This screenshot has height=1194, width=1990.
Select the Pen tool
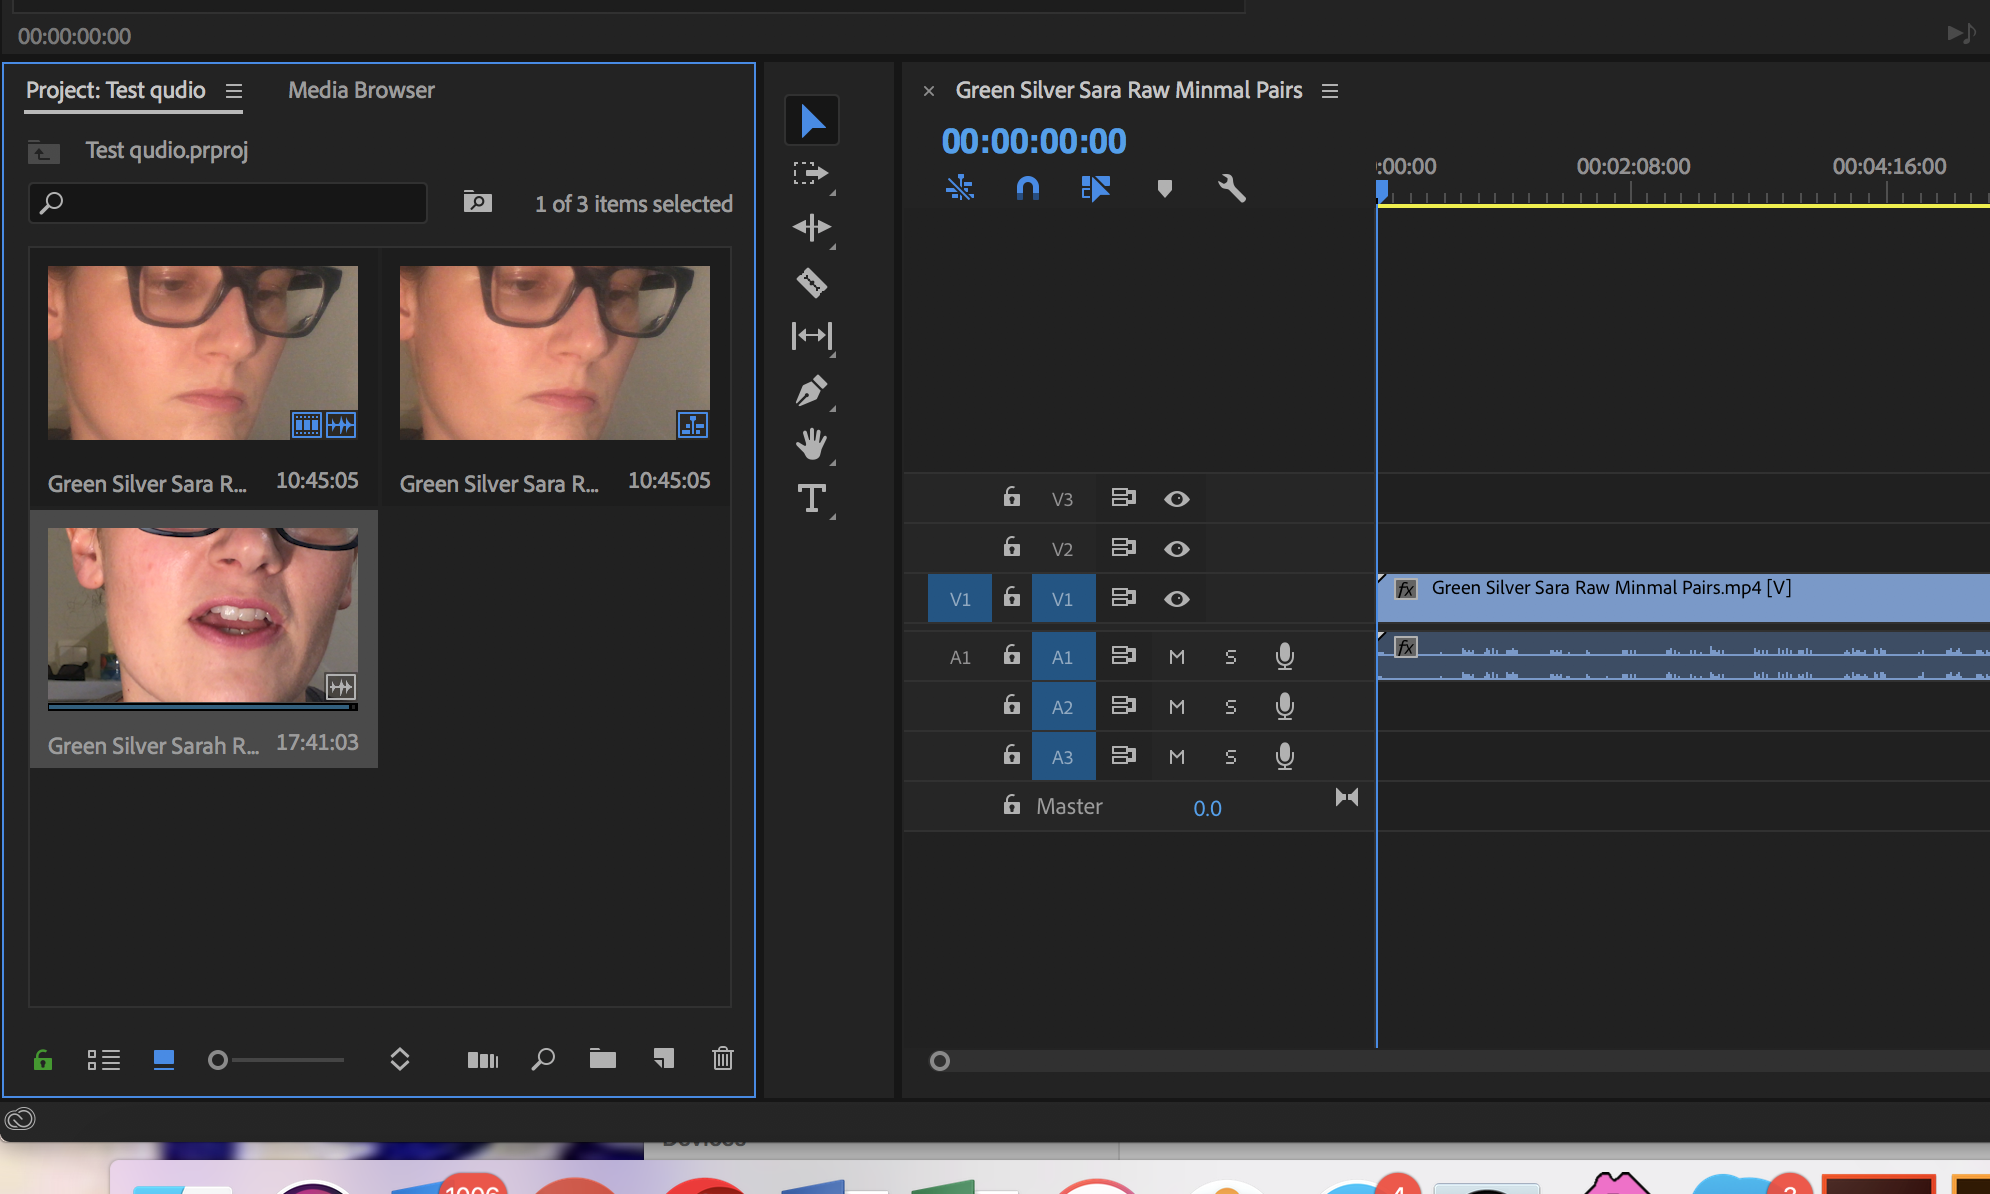pyautogui.click(x=811, y=391)
